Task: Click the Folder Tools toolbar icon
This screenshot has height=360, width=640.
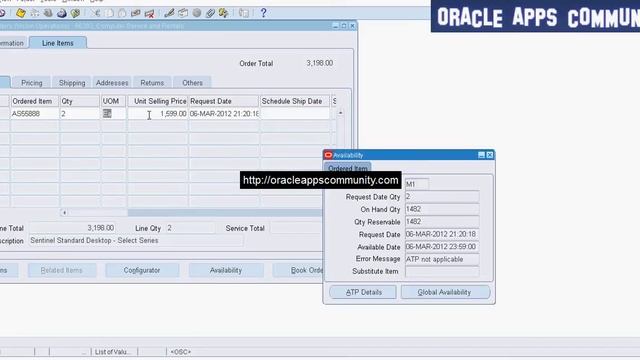Action: [223, 13]
